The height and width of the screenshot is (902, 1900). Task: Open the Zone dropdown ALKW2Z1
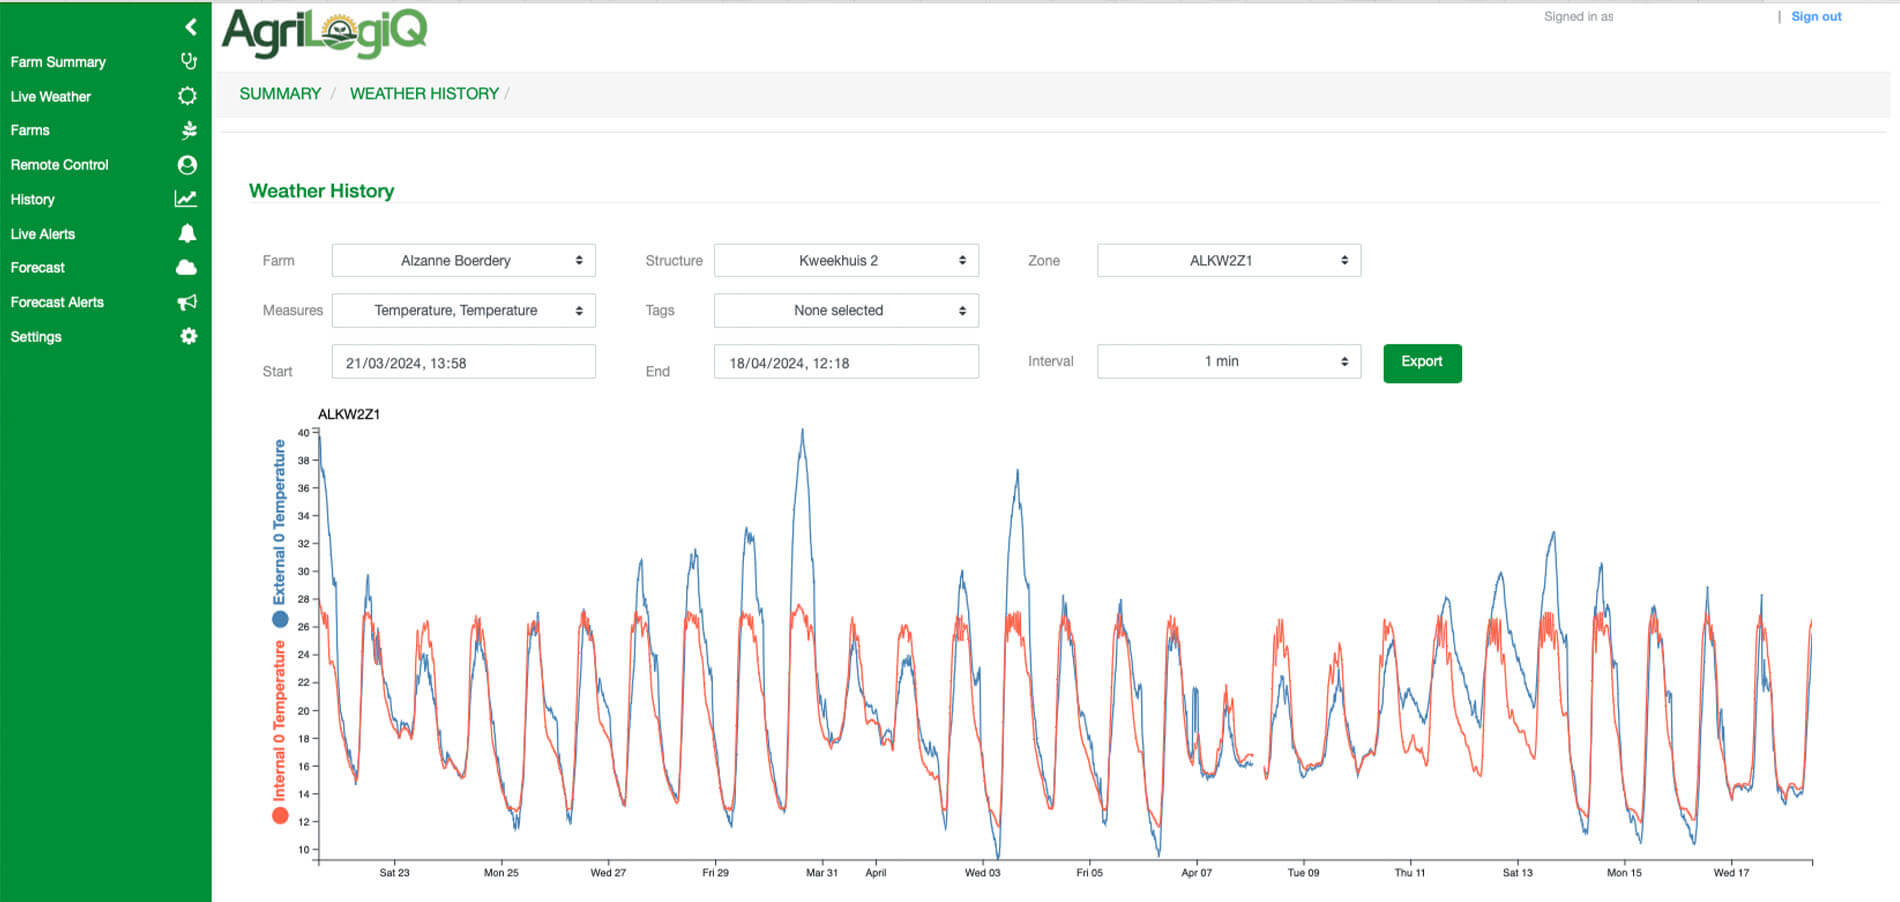(x=1228, y=260)
